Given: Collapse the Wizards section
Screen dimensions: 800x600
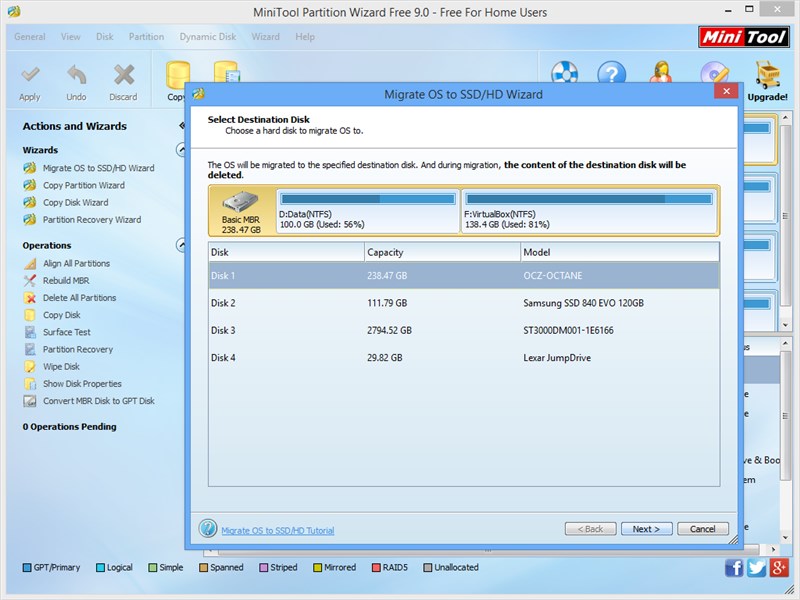Looking at the screenshot, I should [x=181, y=149].
